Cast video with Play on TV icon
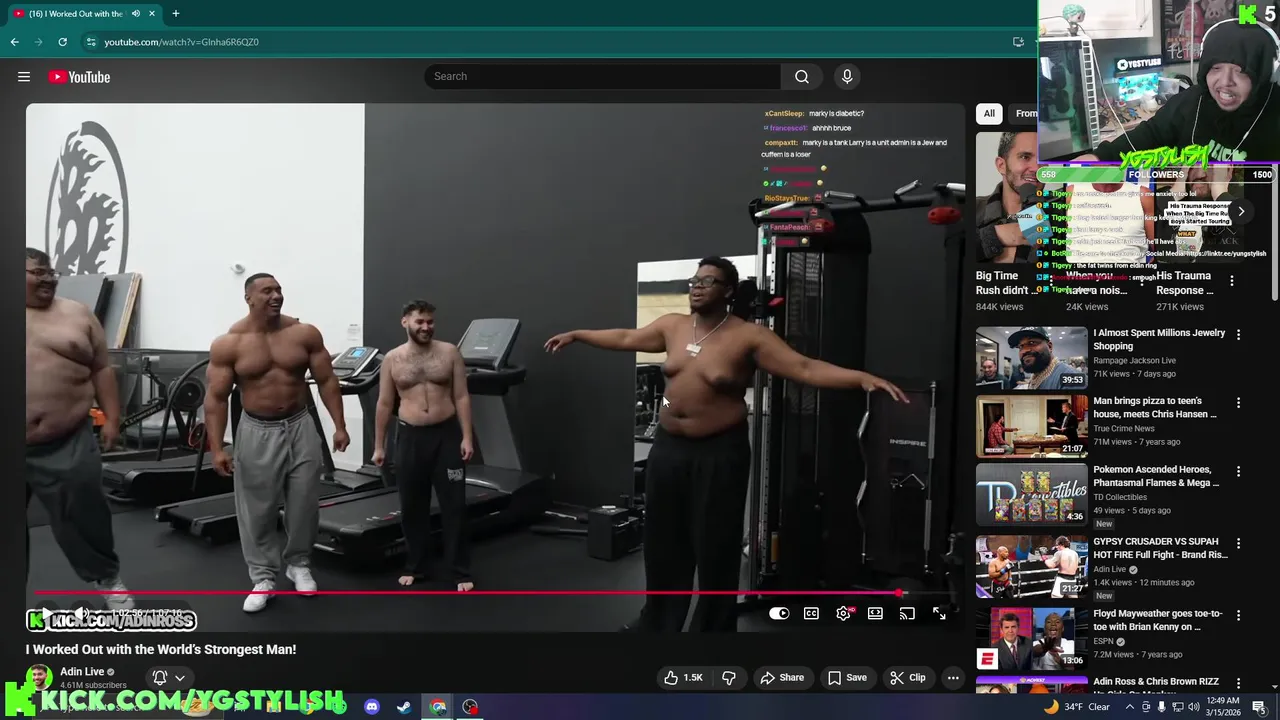Viewport: 1280px width, 720px height. (x=907, y=613)
